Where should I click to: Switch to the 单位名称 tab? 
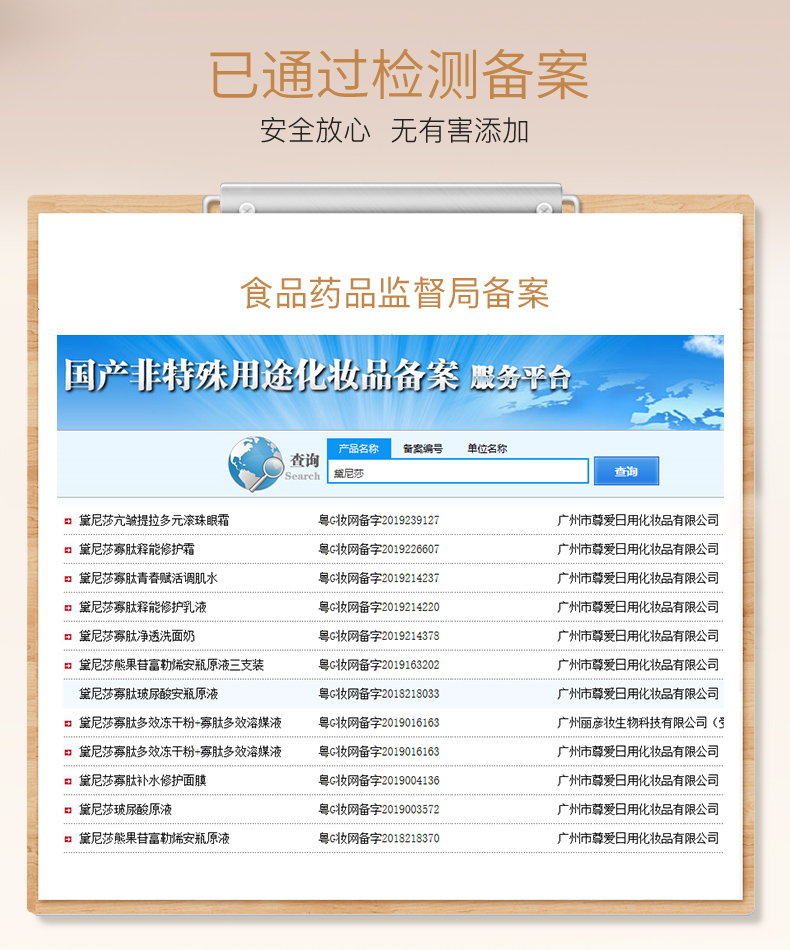(486, 449)
